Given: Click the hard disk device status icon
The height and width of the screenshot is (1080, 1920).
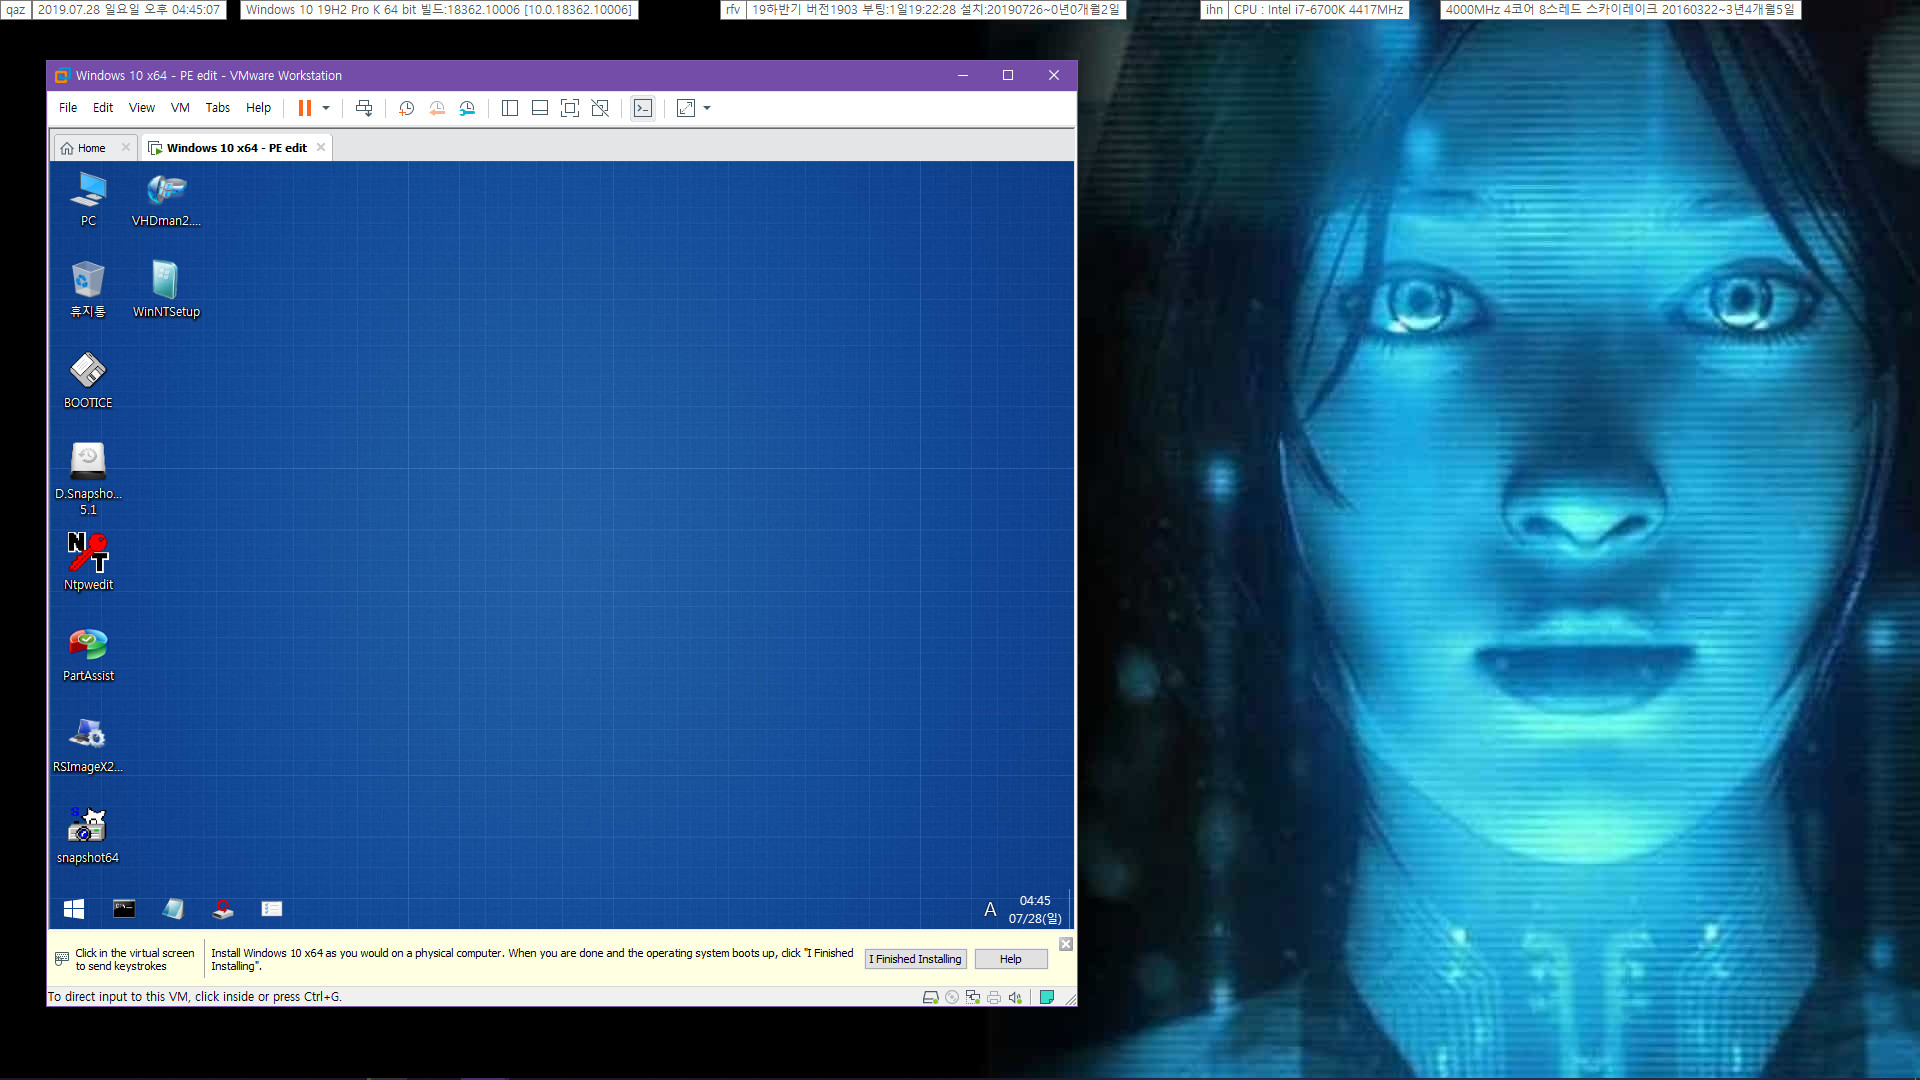Looking at the screenshot, I should (930, 997).
